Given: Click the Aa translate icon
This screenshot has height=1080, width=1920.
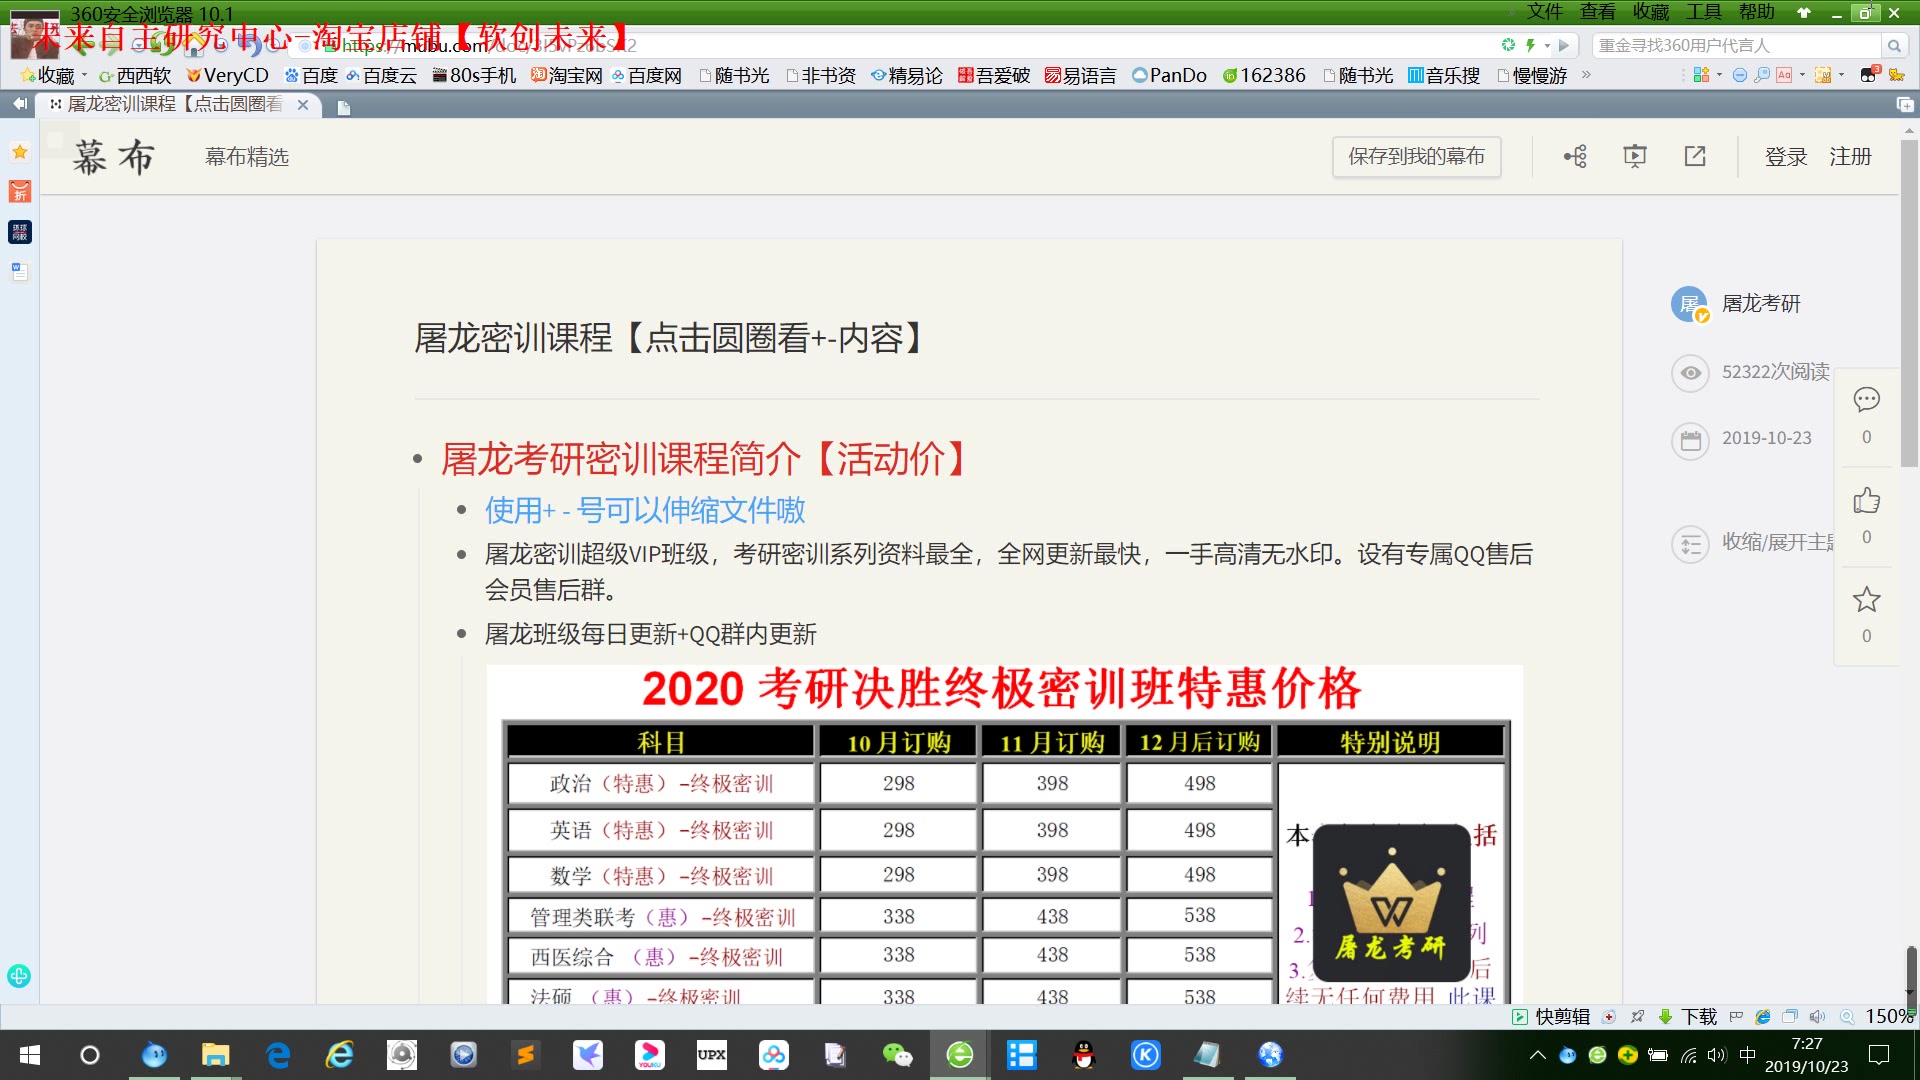Looking at the screenshot, I should (x=1784, y=75).
